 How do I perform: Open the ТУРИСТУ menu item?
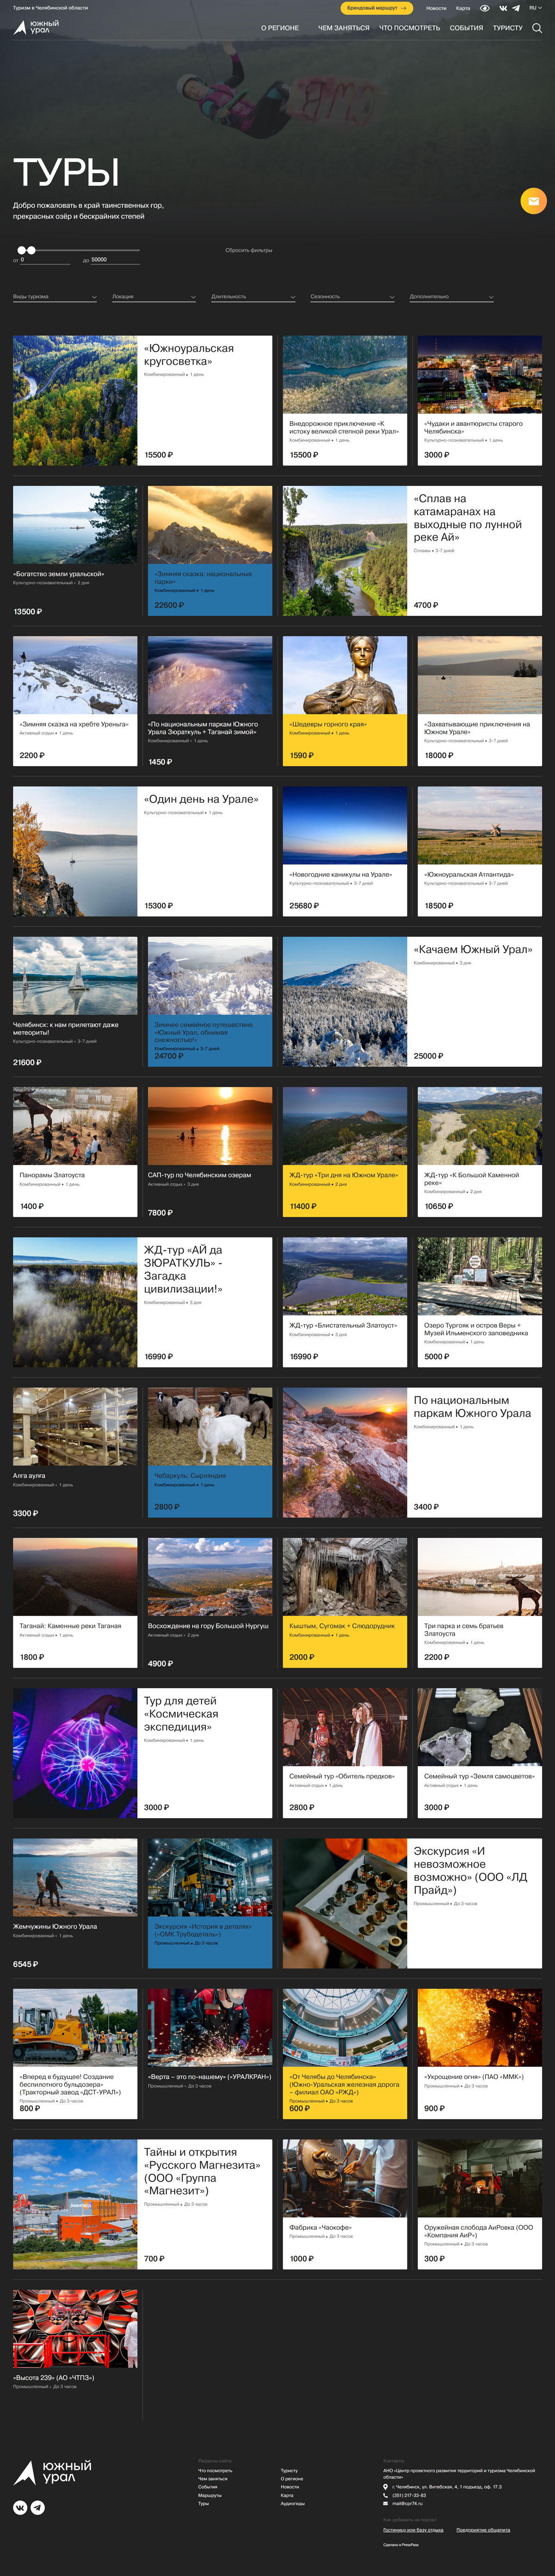pyautogui.click(x=508, y=28)
